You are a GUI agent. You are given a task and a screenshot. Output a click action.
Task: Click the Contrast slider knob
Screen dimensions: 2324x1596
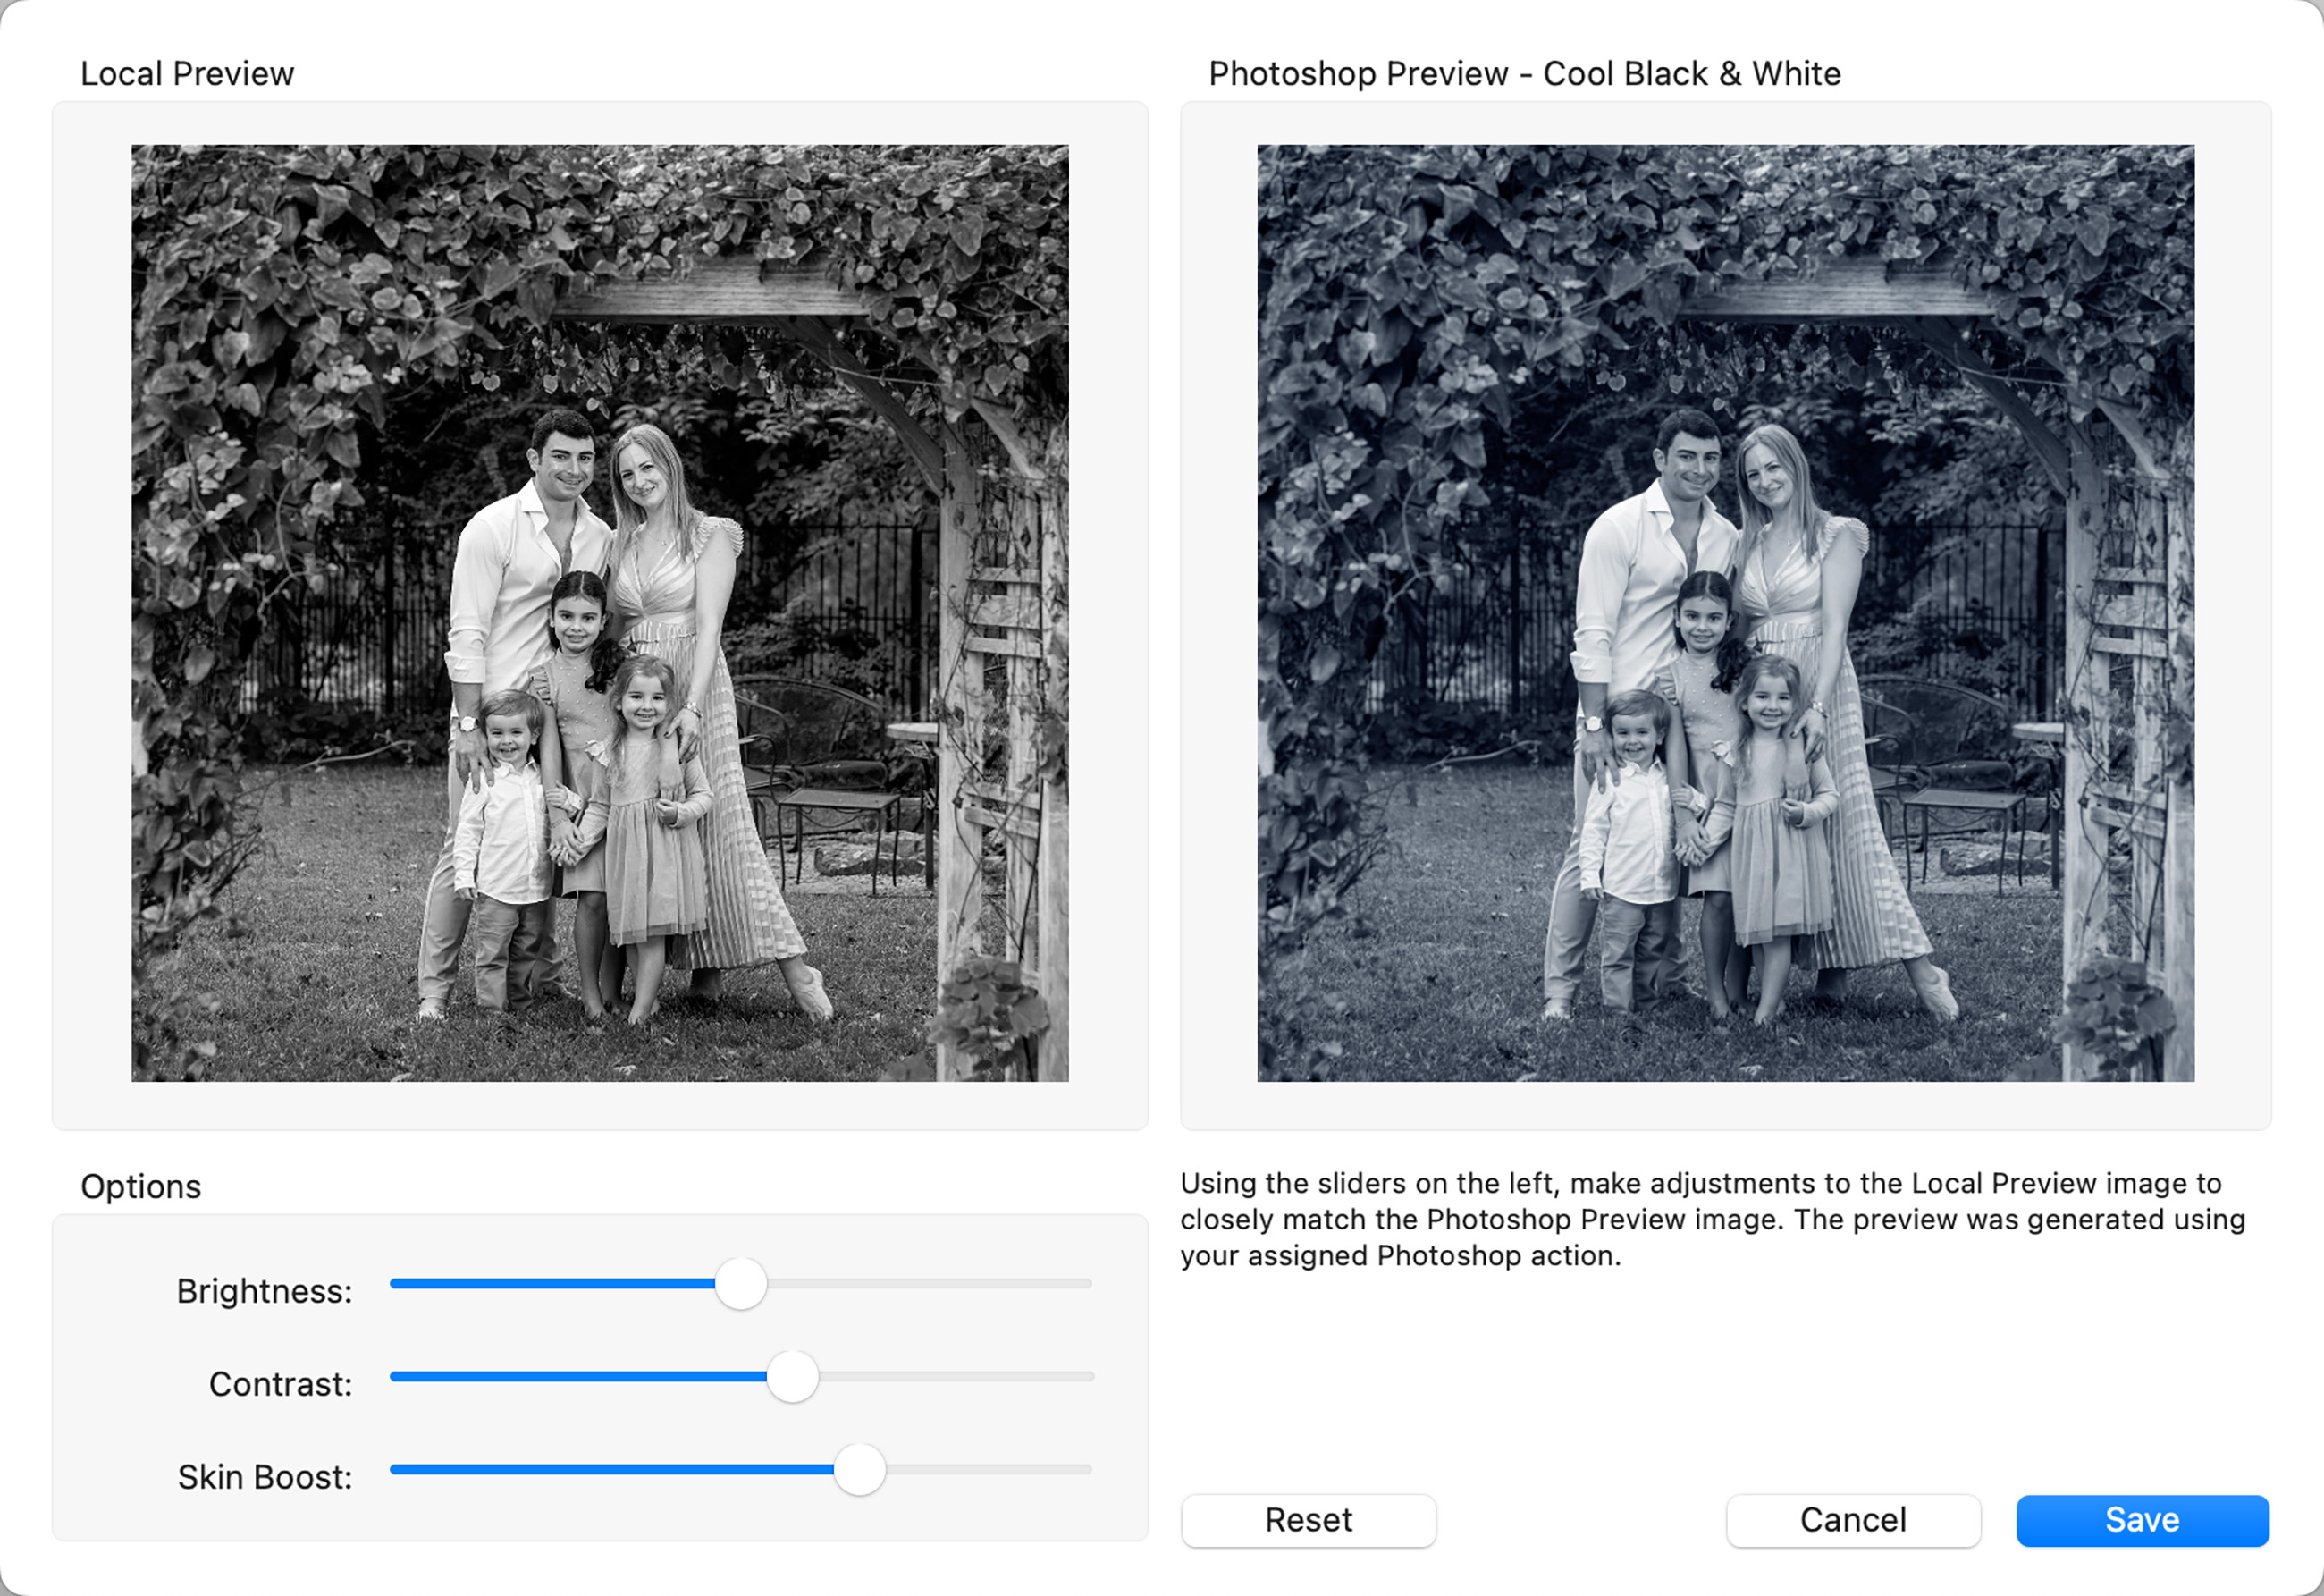point(792,1377)
